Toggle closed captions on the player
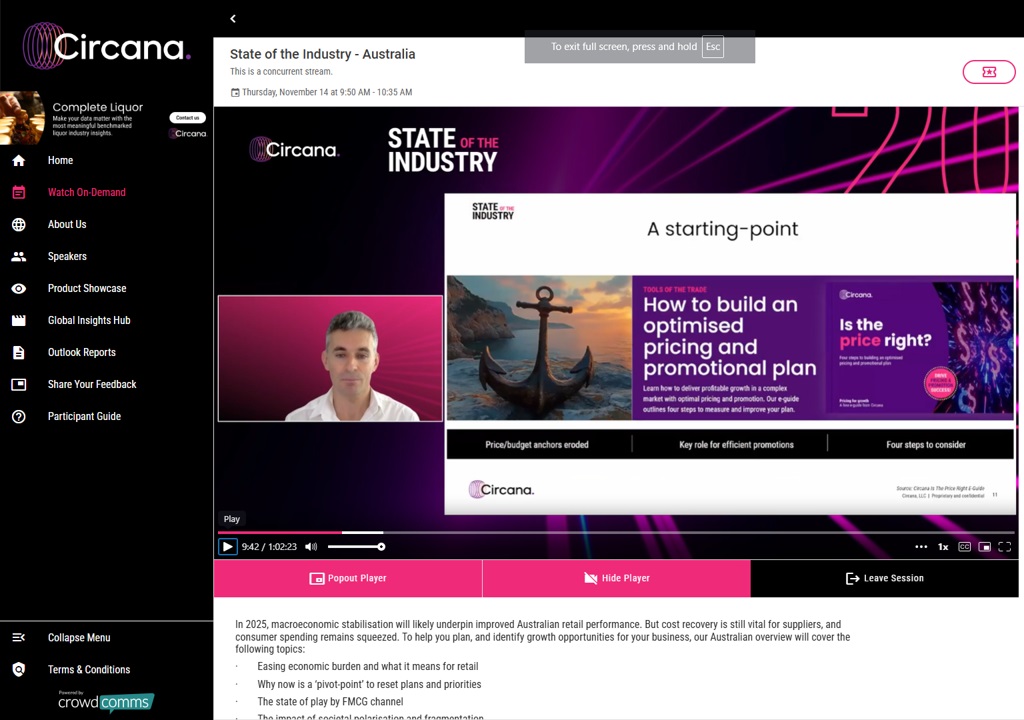This screenshot has width=1024, height=720. click(964, 547)
